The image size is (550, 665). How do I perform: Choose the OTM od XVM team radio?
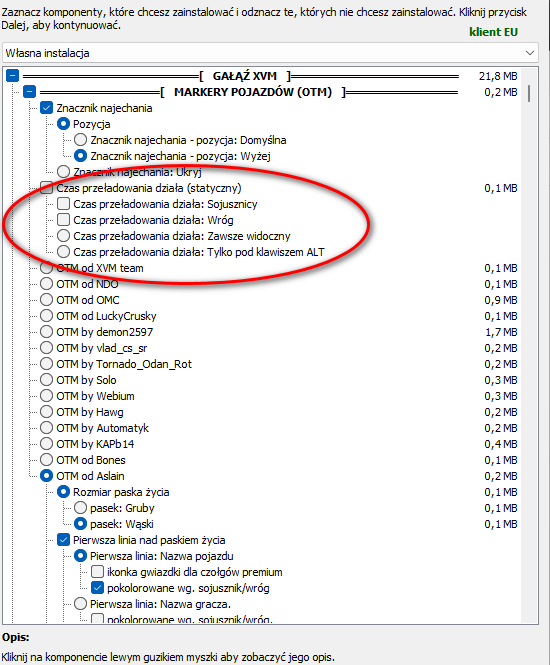click(x=47, y=268)
